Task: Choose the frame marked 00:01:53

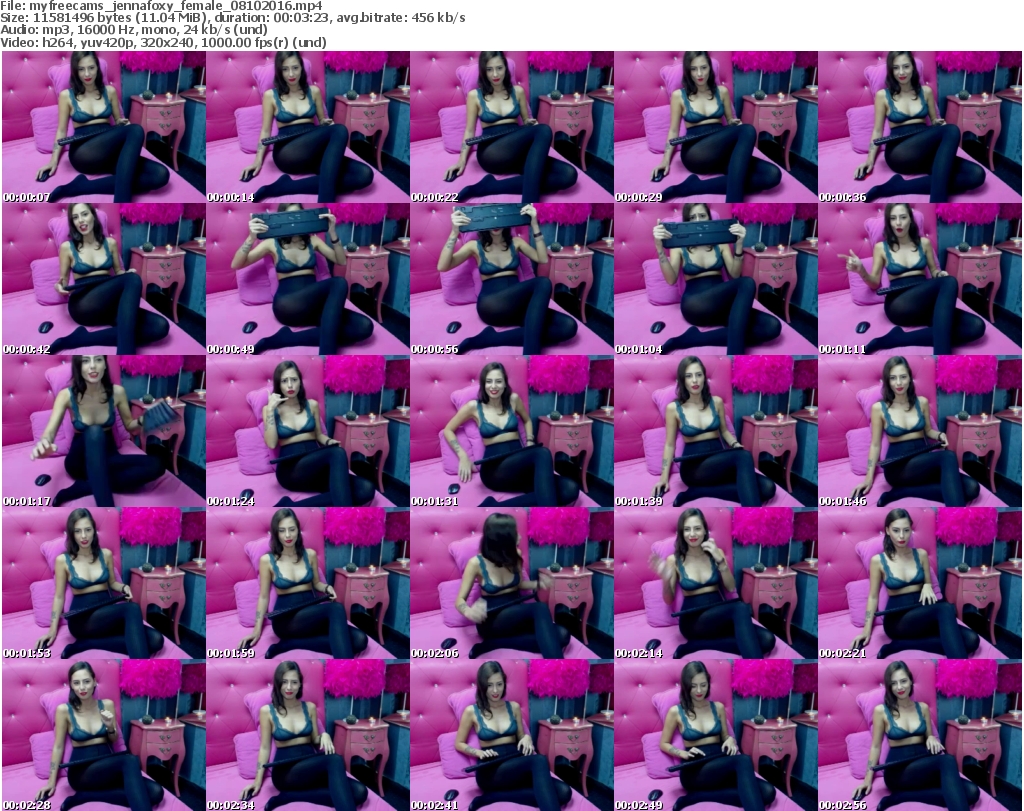Action: point(104,583)
